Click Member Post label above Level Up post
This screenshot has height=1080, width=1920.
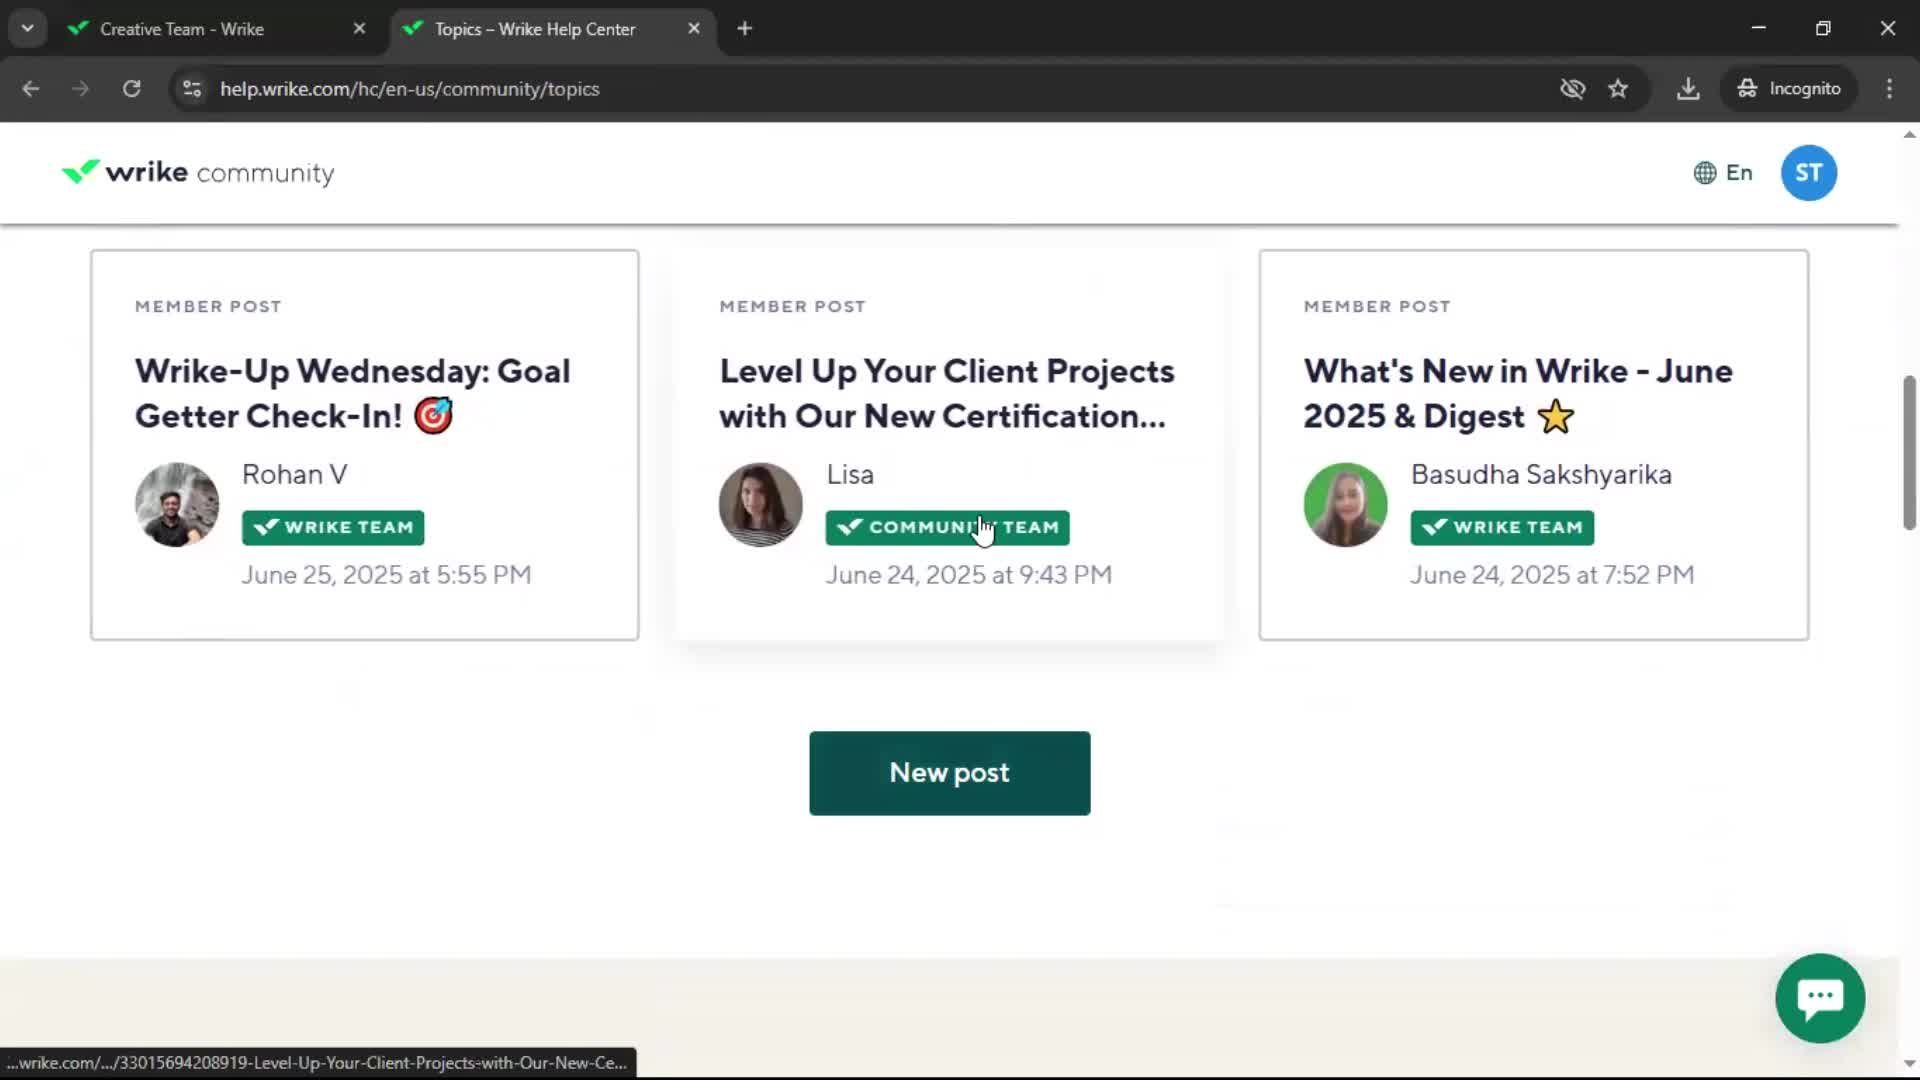tap(792, 306)
